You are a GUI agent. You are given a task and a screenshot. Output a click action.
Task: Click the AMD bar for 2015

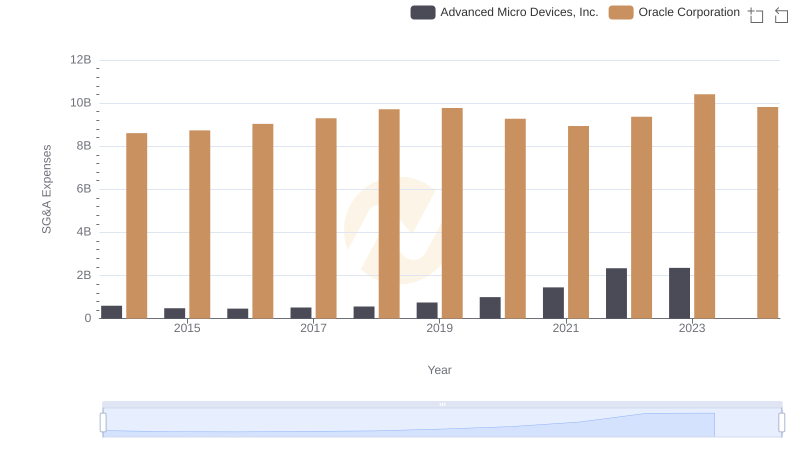pos(174,313)
